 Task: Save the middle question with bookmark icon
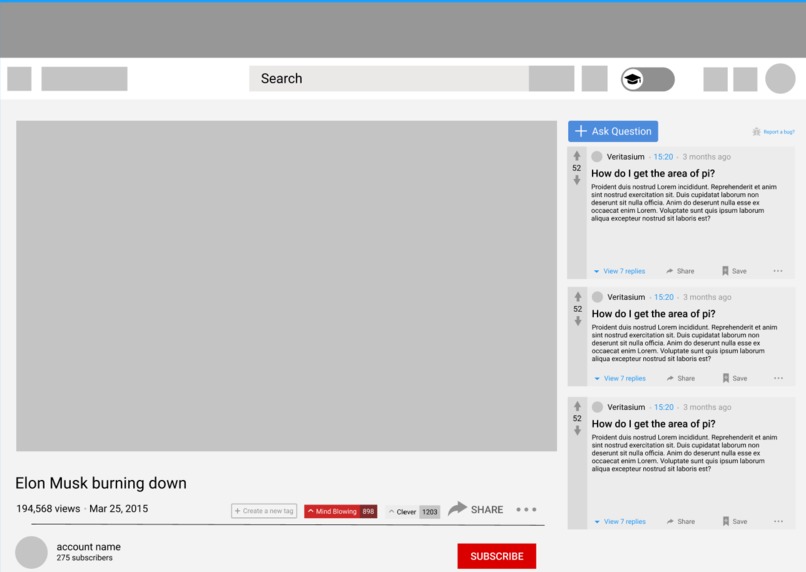click(725, 378)
